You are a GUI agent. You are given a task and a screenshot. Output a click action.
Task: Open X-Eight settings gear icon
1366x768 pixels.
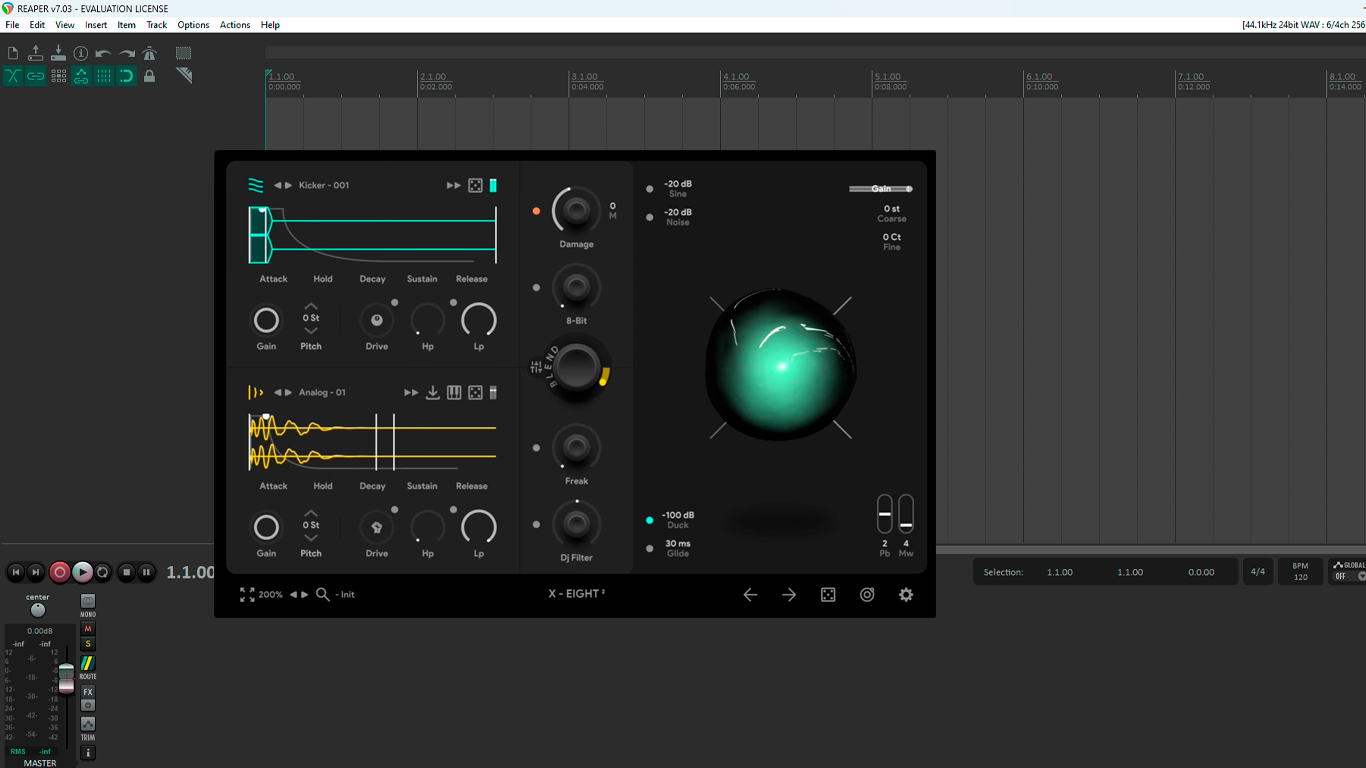pyautogui.click(x=906, y=594)
